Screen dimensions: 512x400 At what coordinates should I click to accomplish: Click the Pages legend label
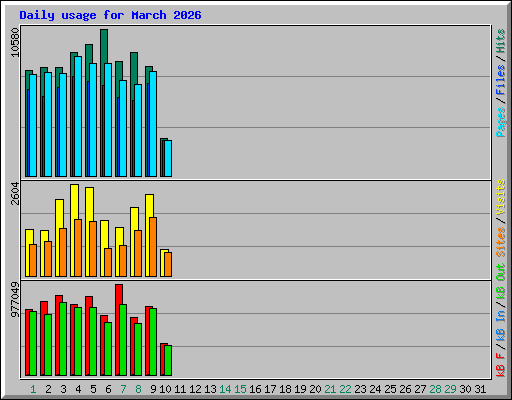pos(501,122)
